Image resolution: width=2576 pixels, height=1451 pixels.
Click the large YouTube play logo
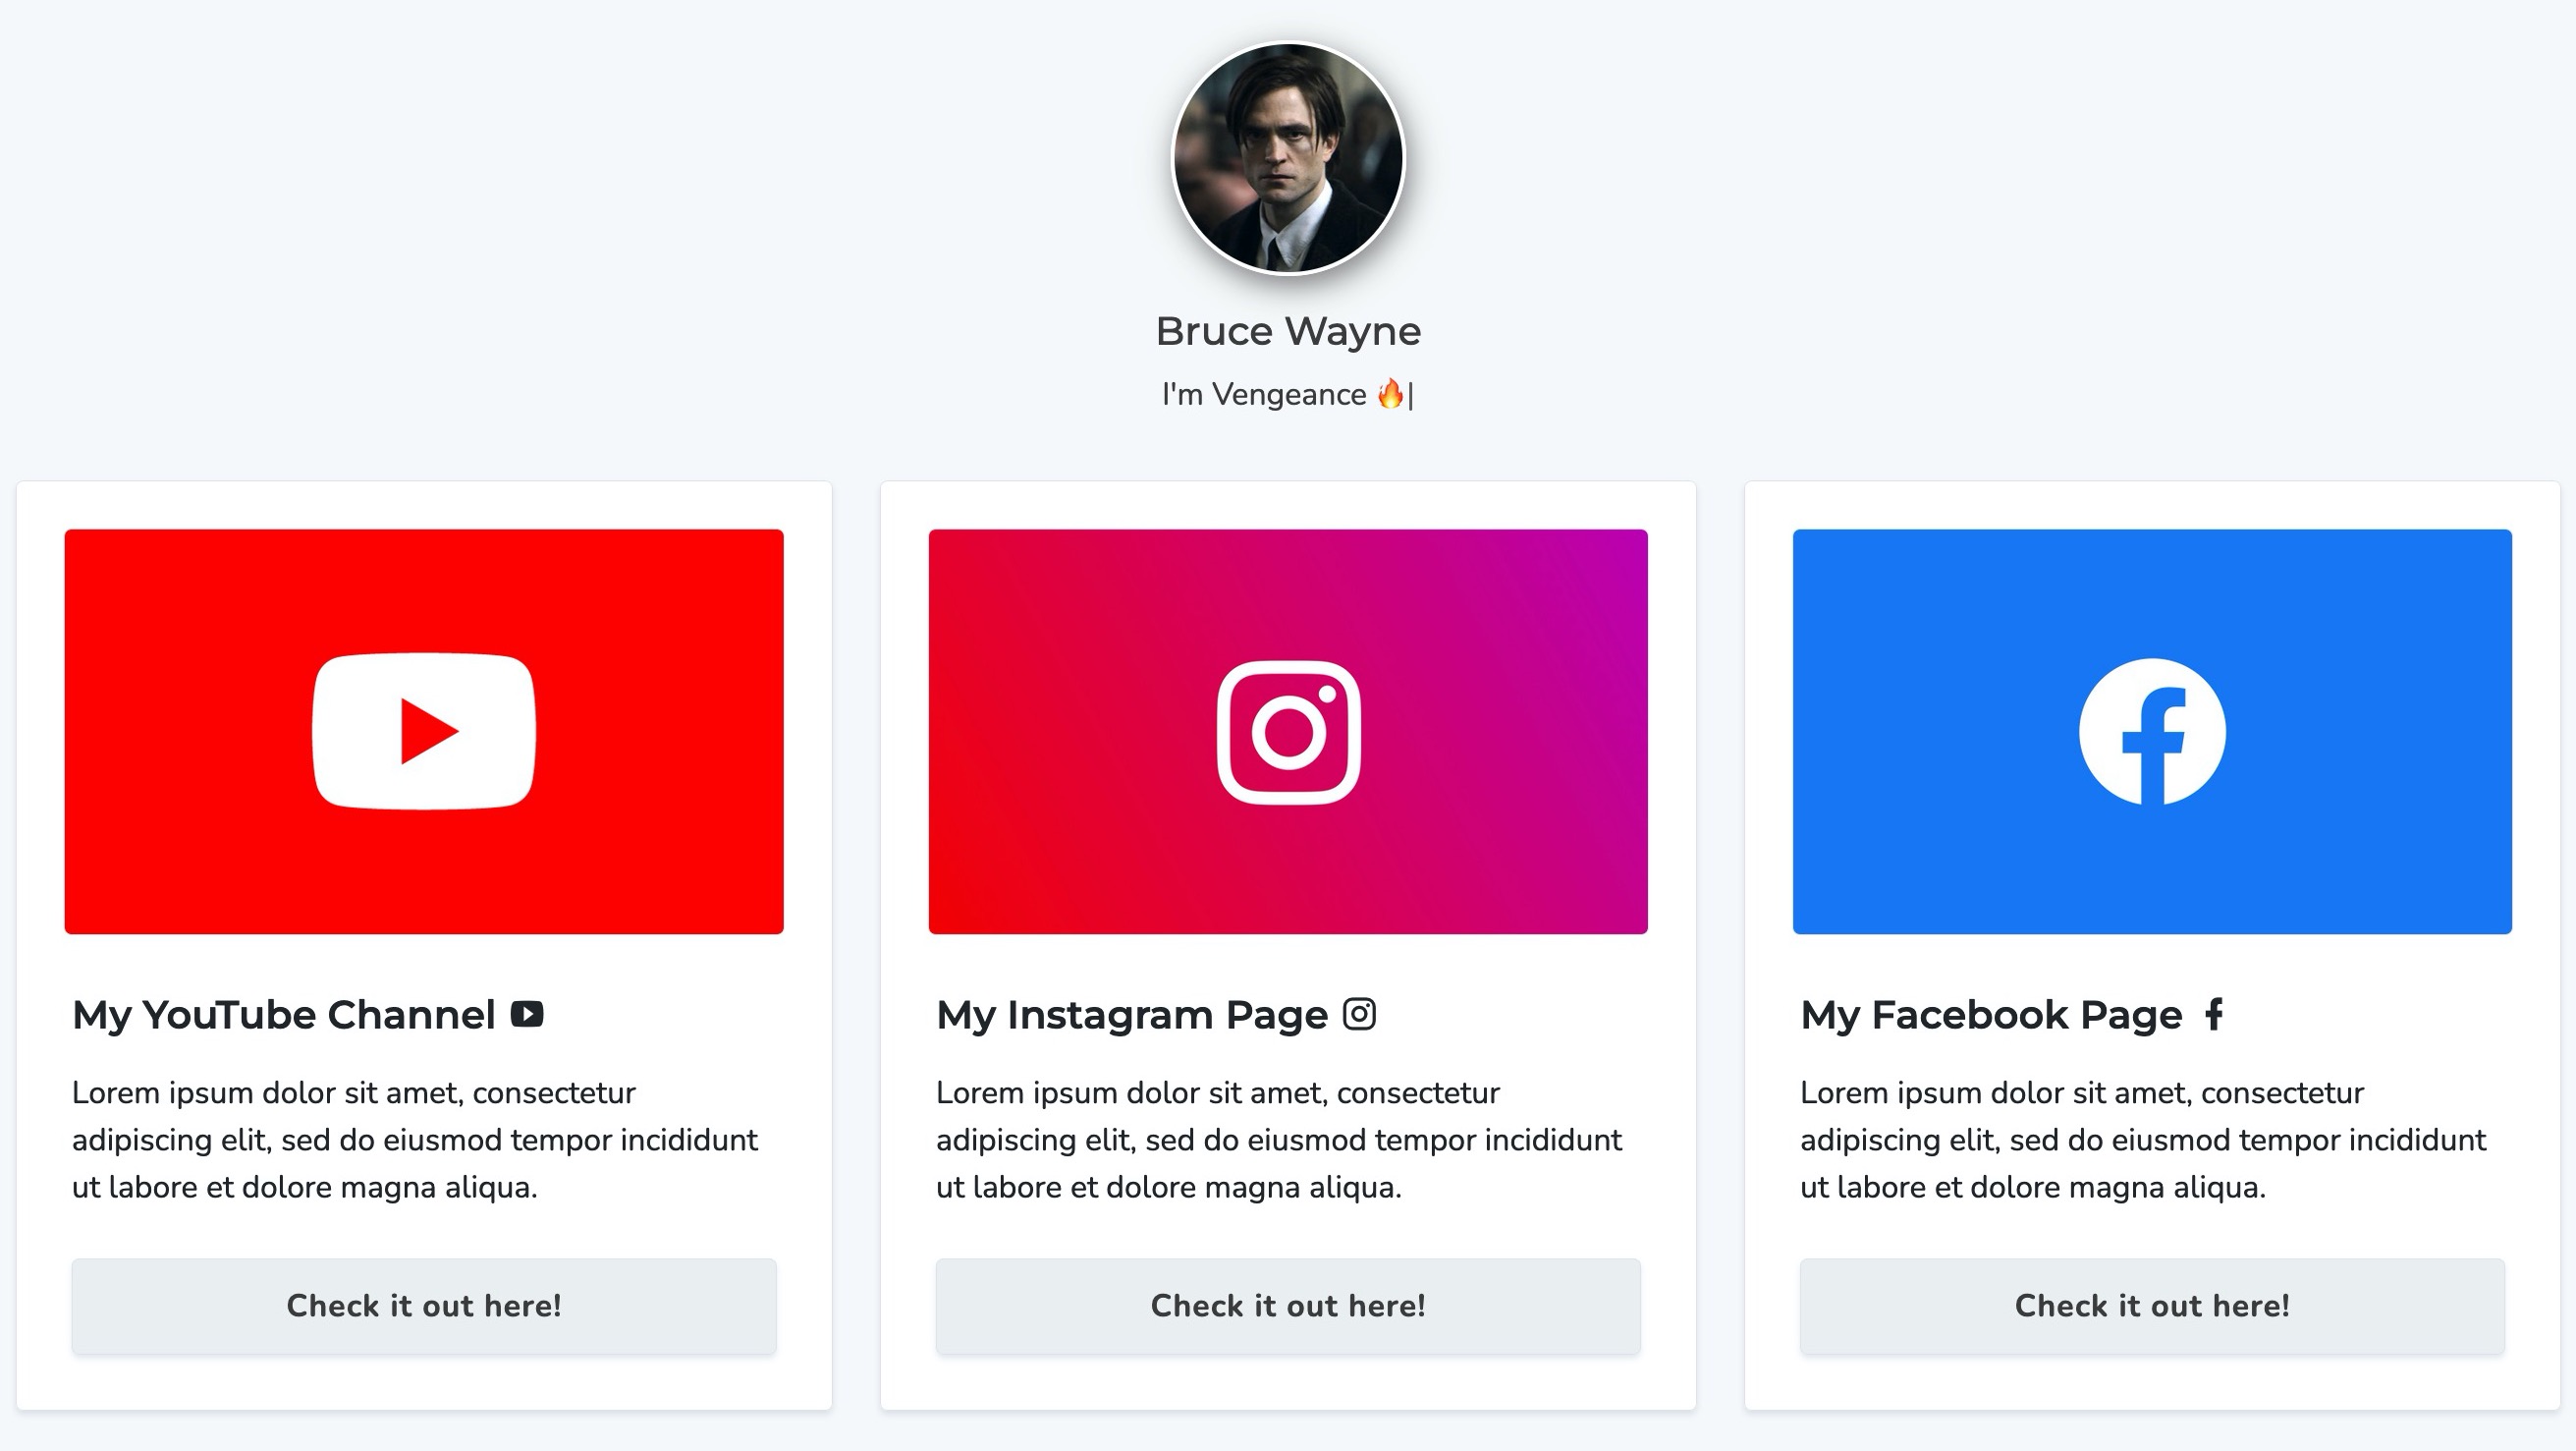[424, 731]
